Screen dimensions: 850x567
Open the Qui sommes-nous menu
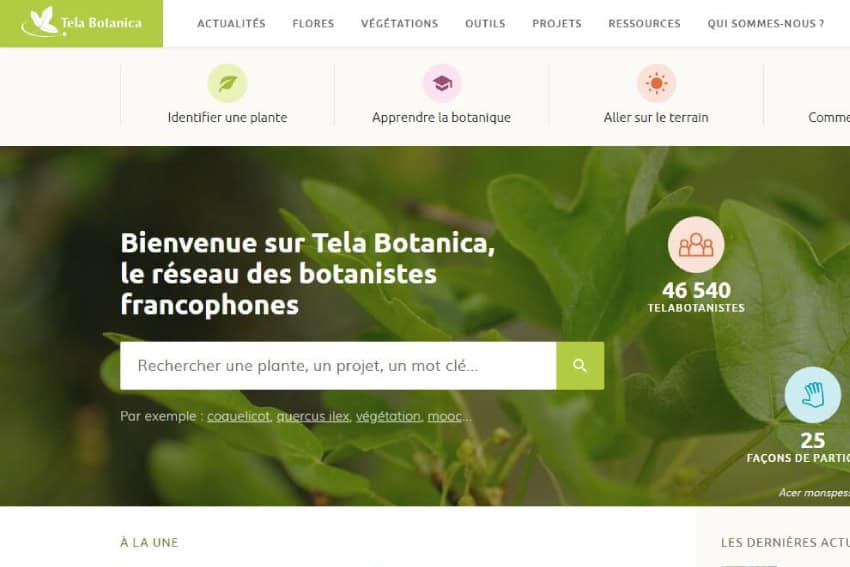[x=765, y=23]
